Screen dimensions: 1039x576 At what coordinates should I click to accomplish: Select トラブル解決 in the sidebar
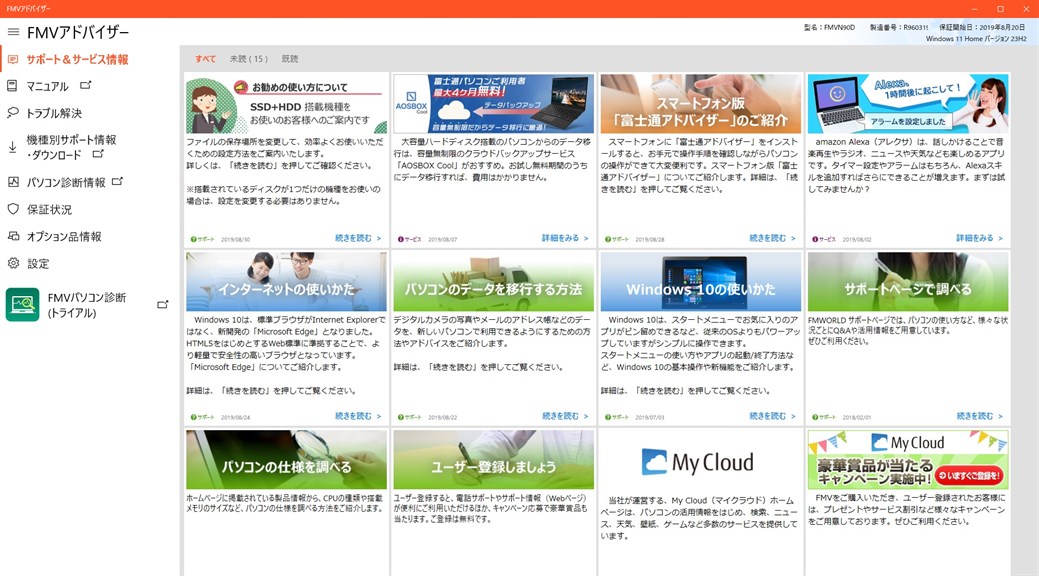click(x=54, y=113)
